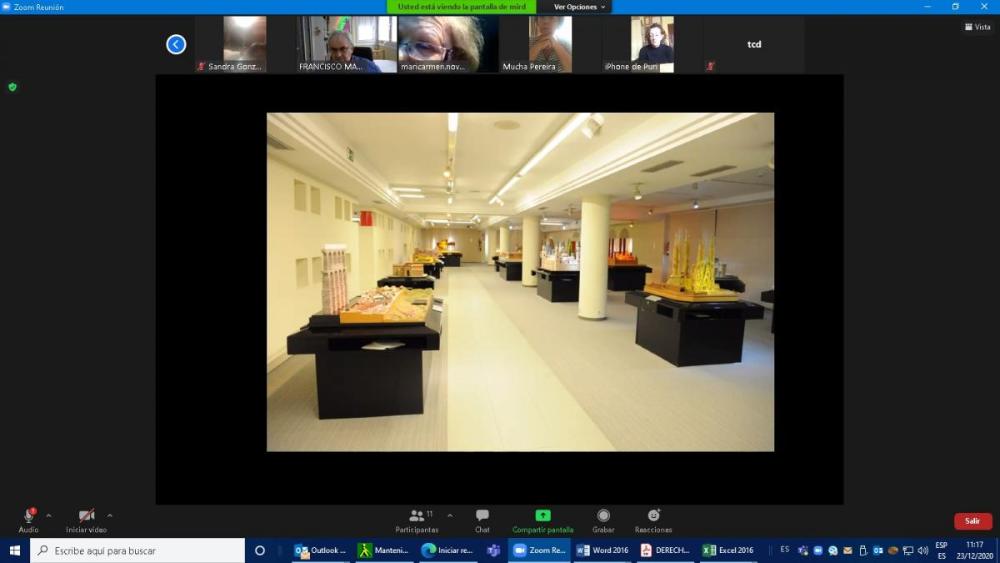Open arrow menu next to Participantes
1000x563 pixels.
coord(450,516)
